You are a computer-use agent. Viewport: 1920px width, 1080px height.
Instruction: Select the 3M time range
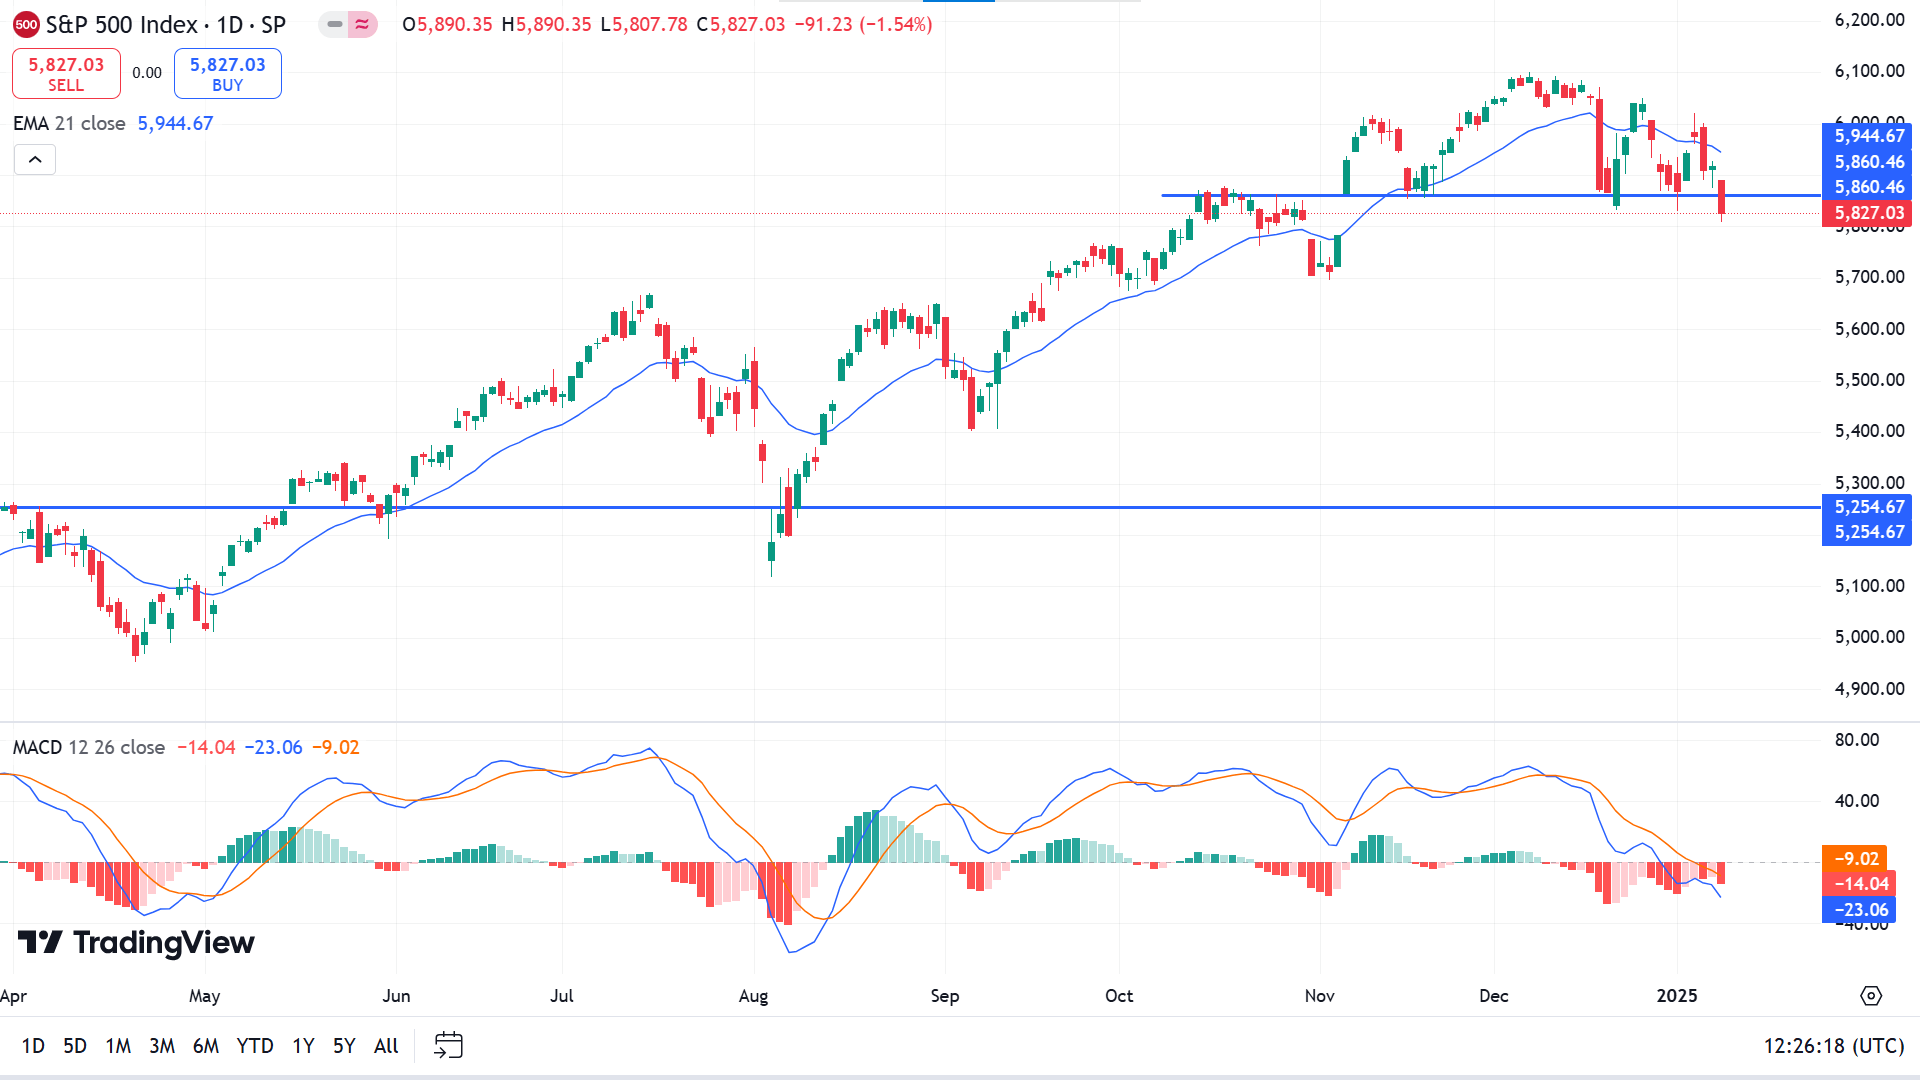(162, 1046)
